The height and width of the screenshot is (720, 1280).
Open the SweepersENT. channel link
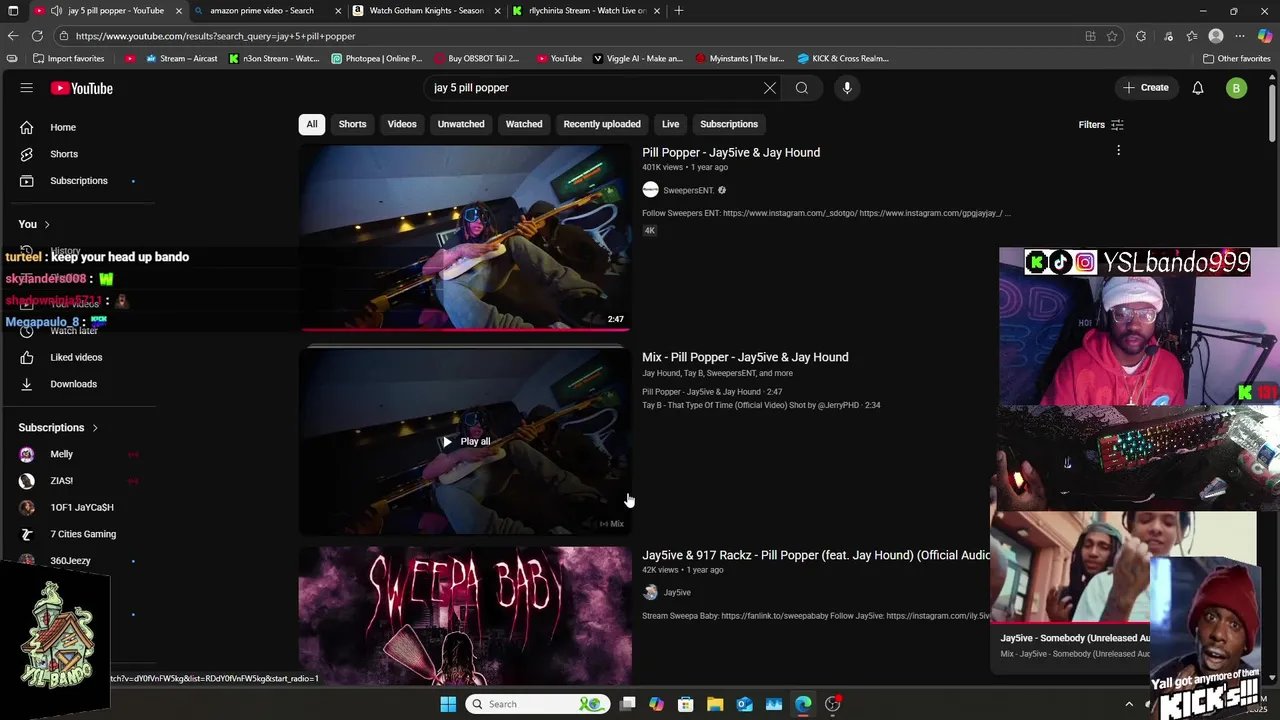pyautogui.click(x=688, y=190)
